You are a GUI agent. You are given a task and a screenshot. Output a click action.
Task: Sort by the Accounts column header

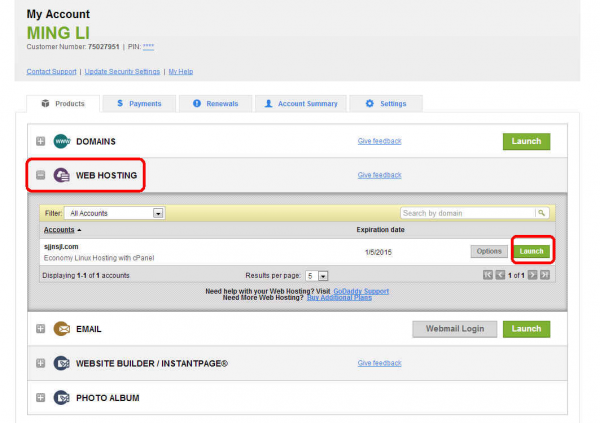(x=62, y=230)
